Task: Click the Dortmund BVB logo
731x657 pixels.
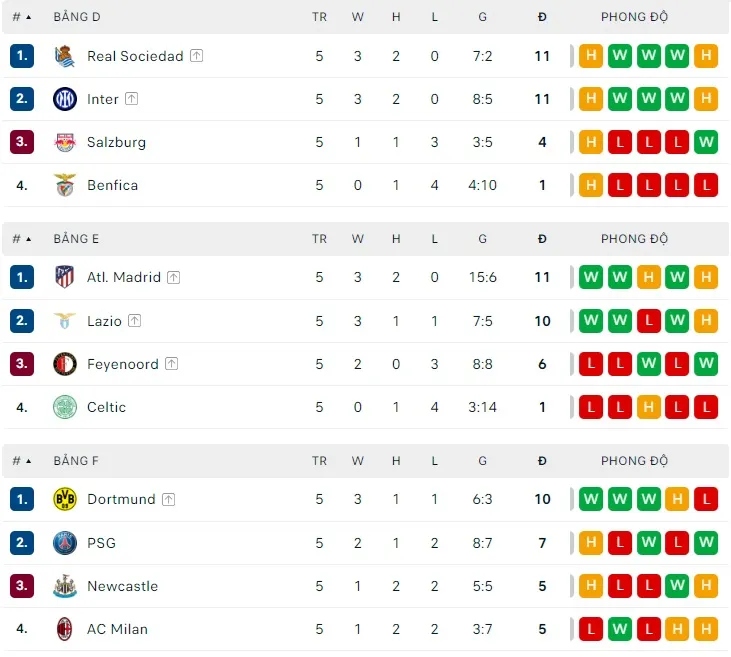Action: click(x=65, y=499)
